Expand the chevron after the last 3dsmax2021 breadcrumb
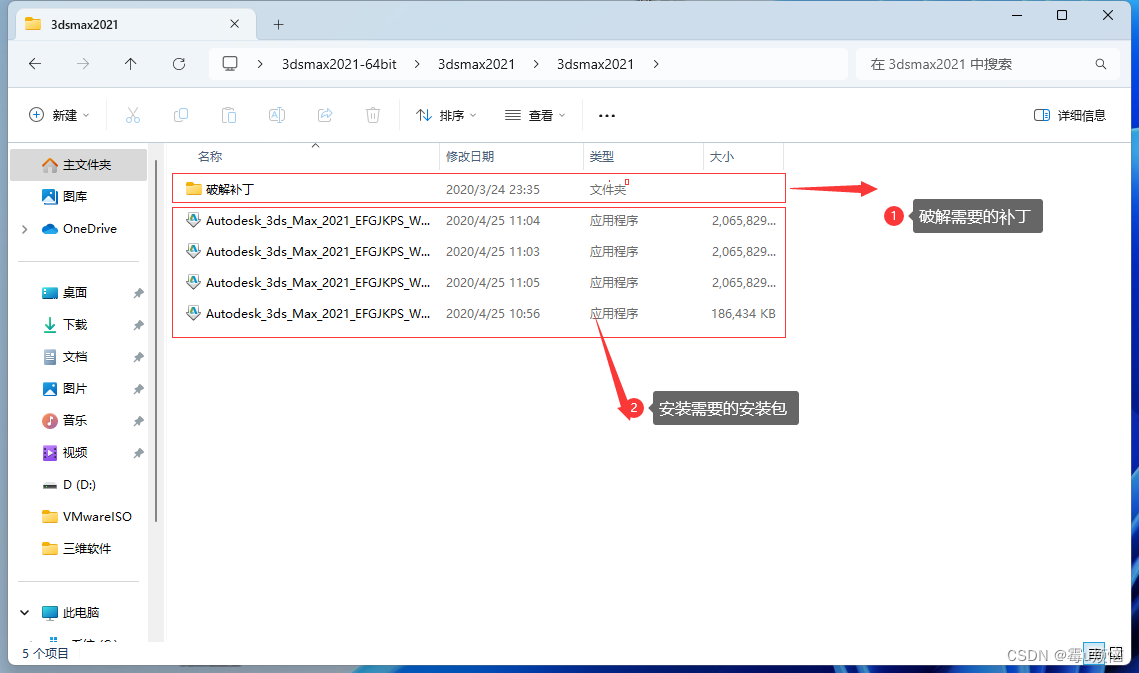Screen dimensions: 1139x673 [x=656, y=64]
